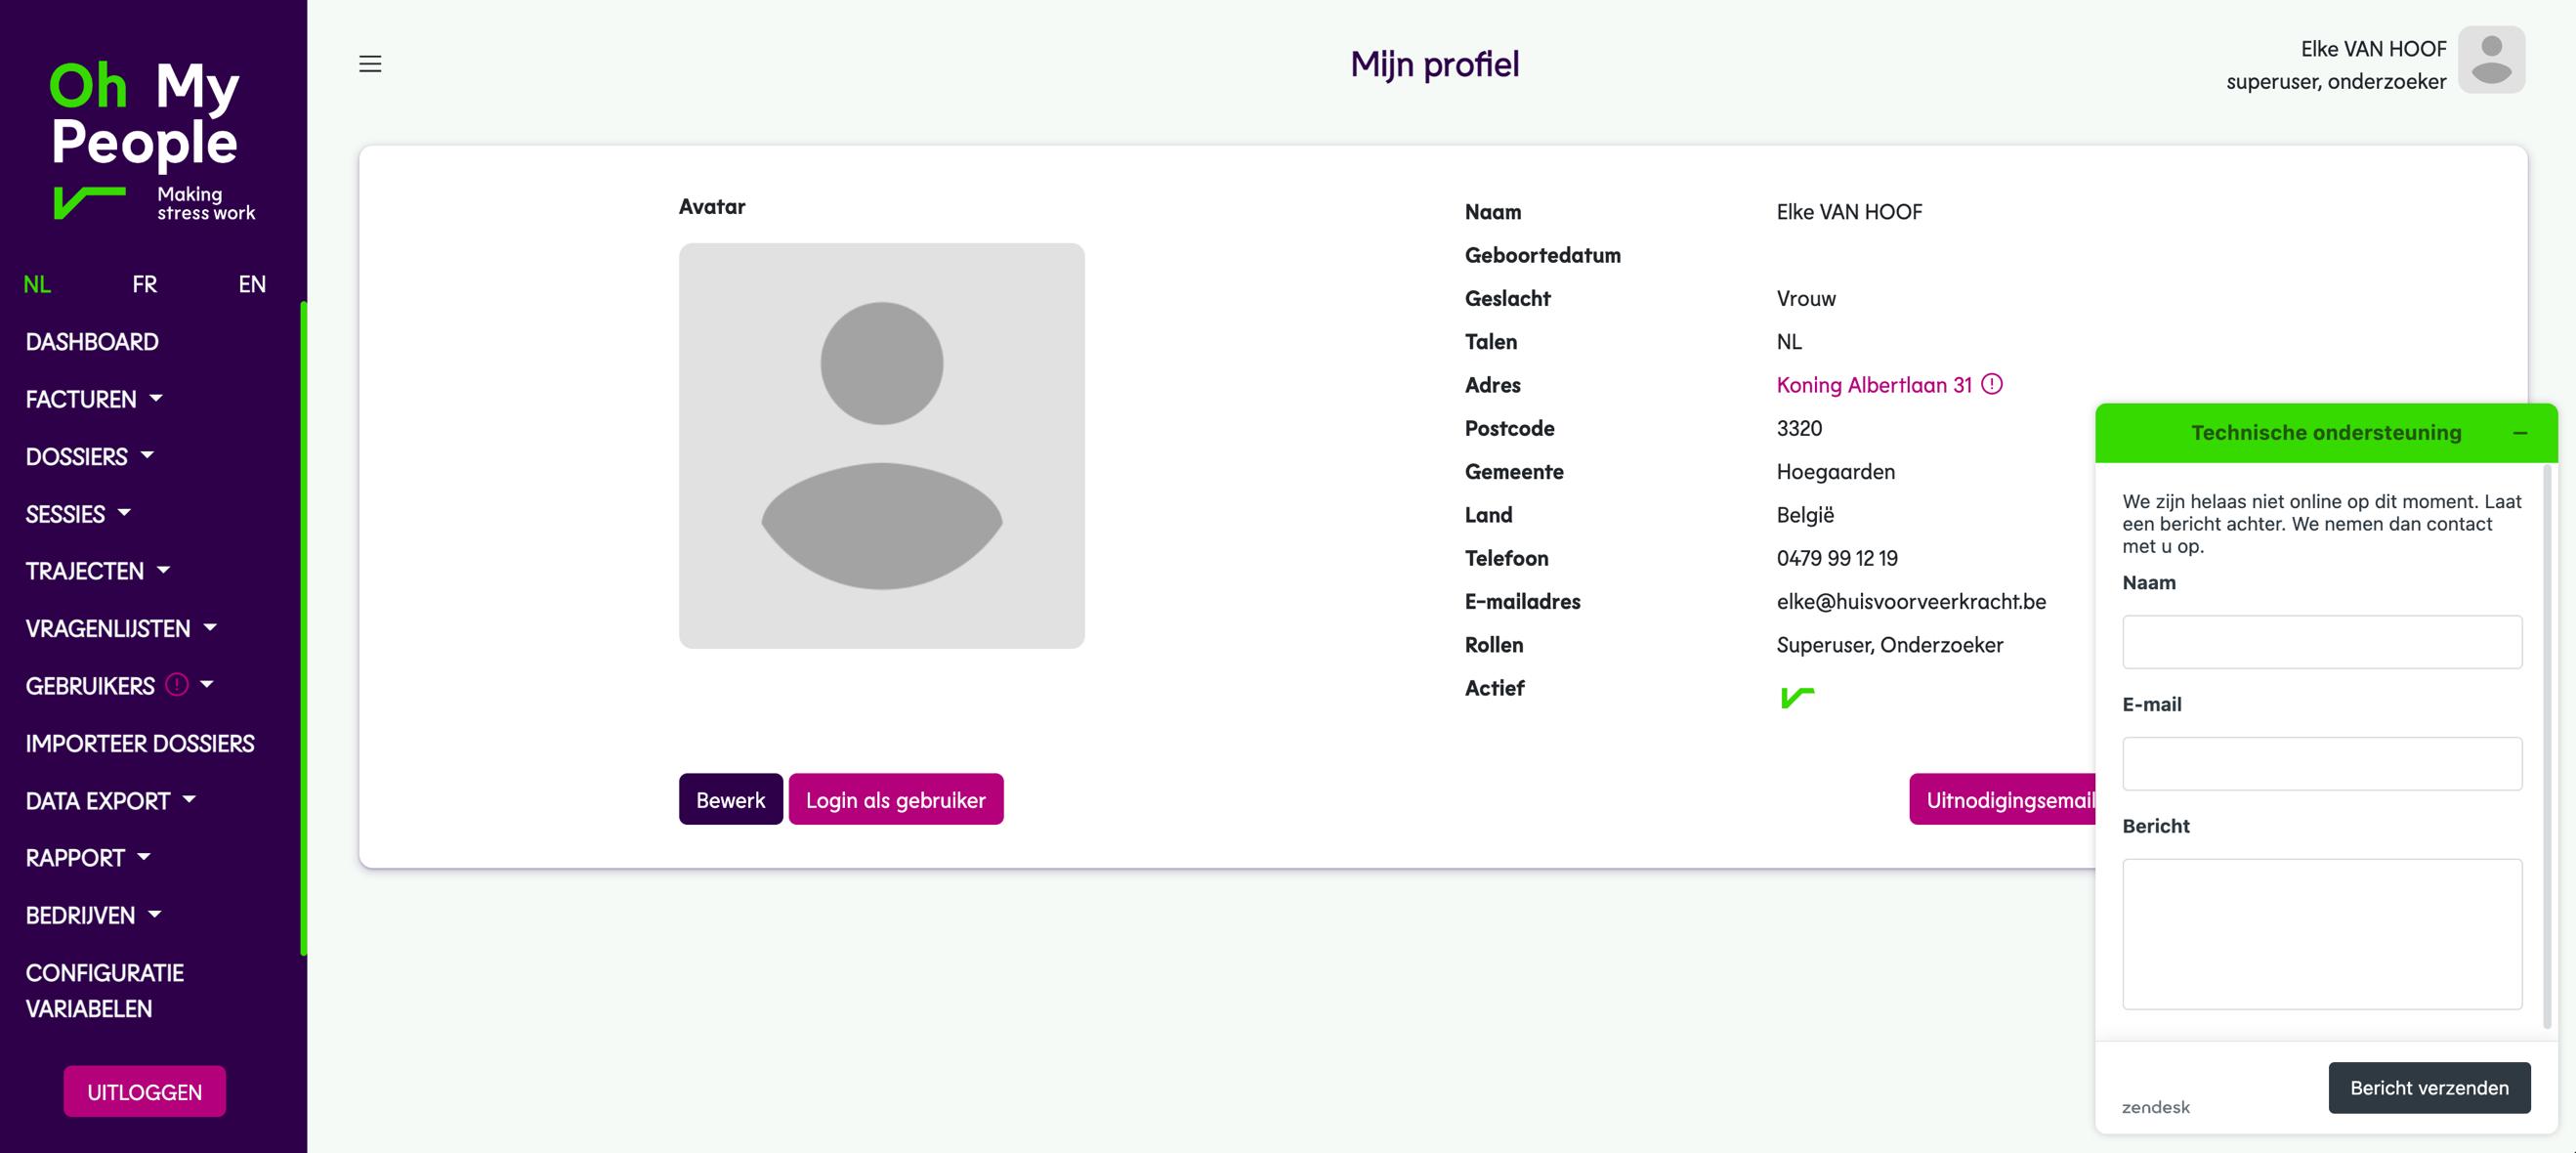The width and height of the screenshot is (2576, 1153).
Task: Switch language to FR
Action: [x=144, y=284]
